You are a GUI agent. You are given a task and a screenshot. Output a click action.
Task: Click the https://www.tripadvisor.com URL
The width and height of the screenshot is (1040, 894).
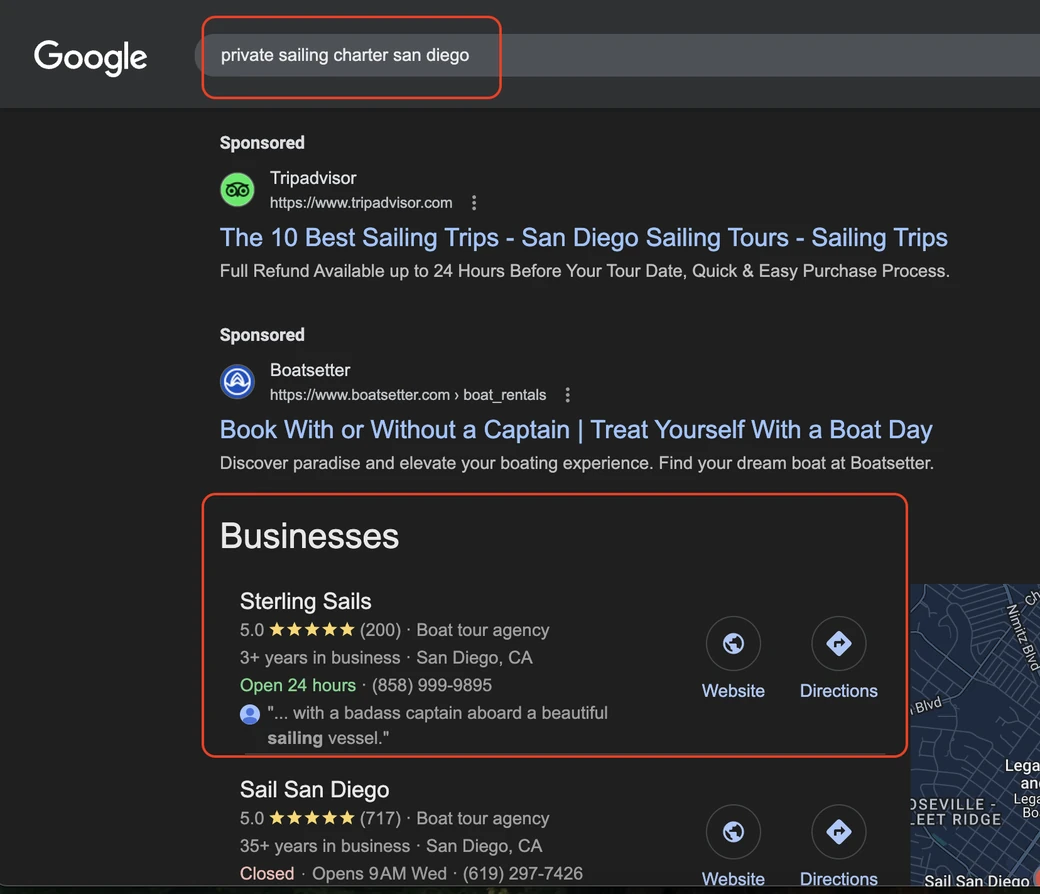pyautogui.click(x=361, y=203)
